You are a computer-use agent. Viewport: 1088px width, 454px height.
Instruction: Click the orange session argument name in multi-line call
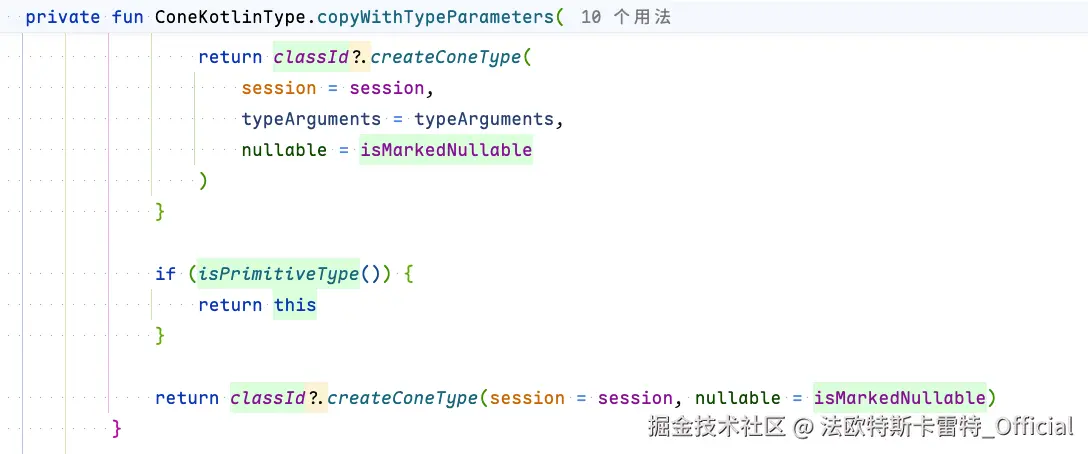pyautogui.click(x=279, y=88)
